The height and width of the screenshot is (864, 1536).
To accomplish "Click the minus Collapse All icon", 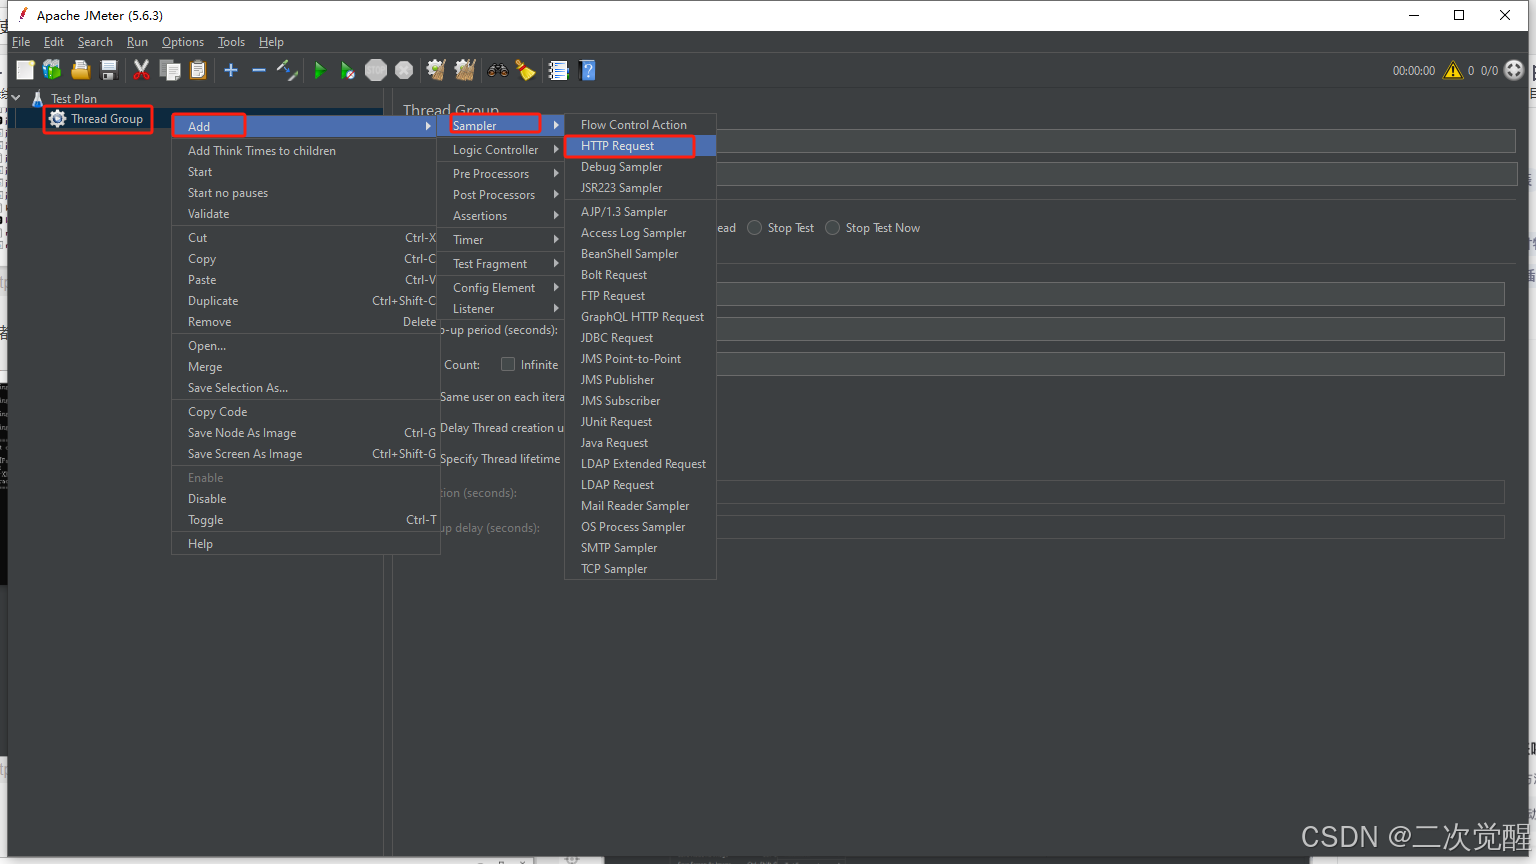I will click(258, 70).
